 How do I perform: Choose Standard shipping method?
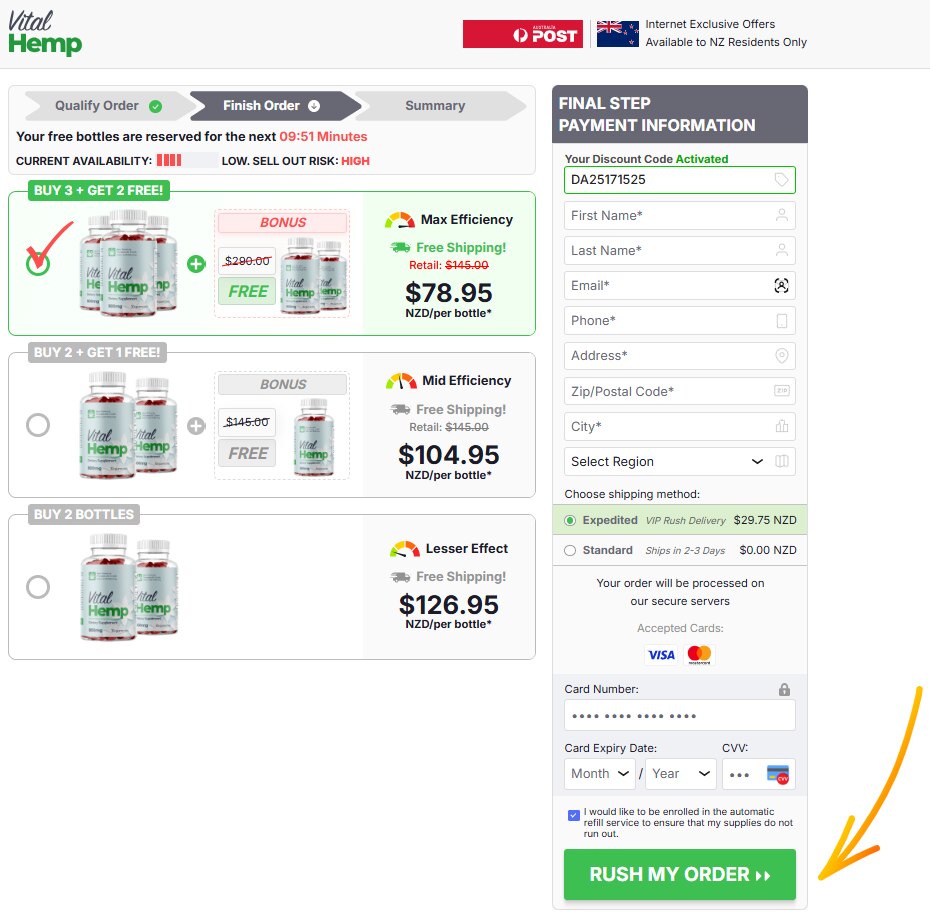570,550
